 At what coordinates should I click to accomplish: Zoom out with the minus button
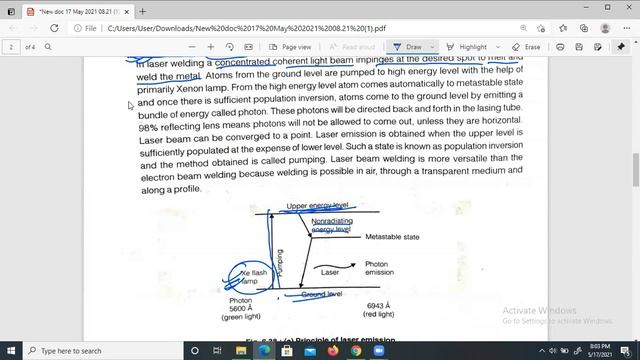tap(192, 47)
